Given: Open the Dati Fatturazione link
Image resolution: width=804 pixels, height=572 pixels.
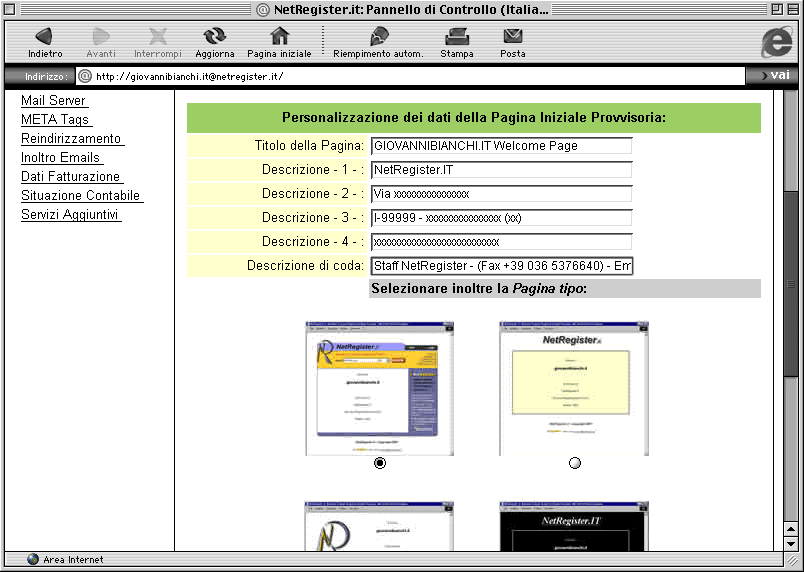Looking at the screenshot, I should [x=72, y=176].
